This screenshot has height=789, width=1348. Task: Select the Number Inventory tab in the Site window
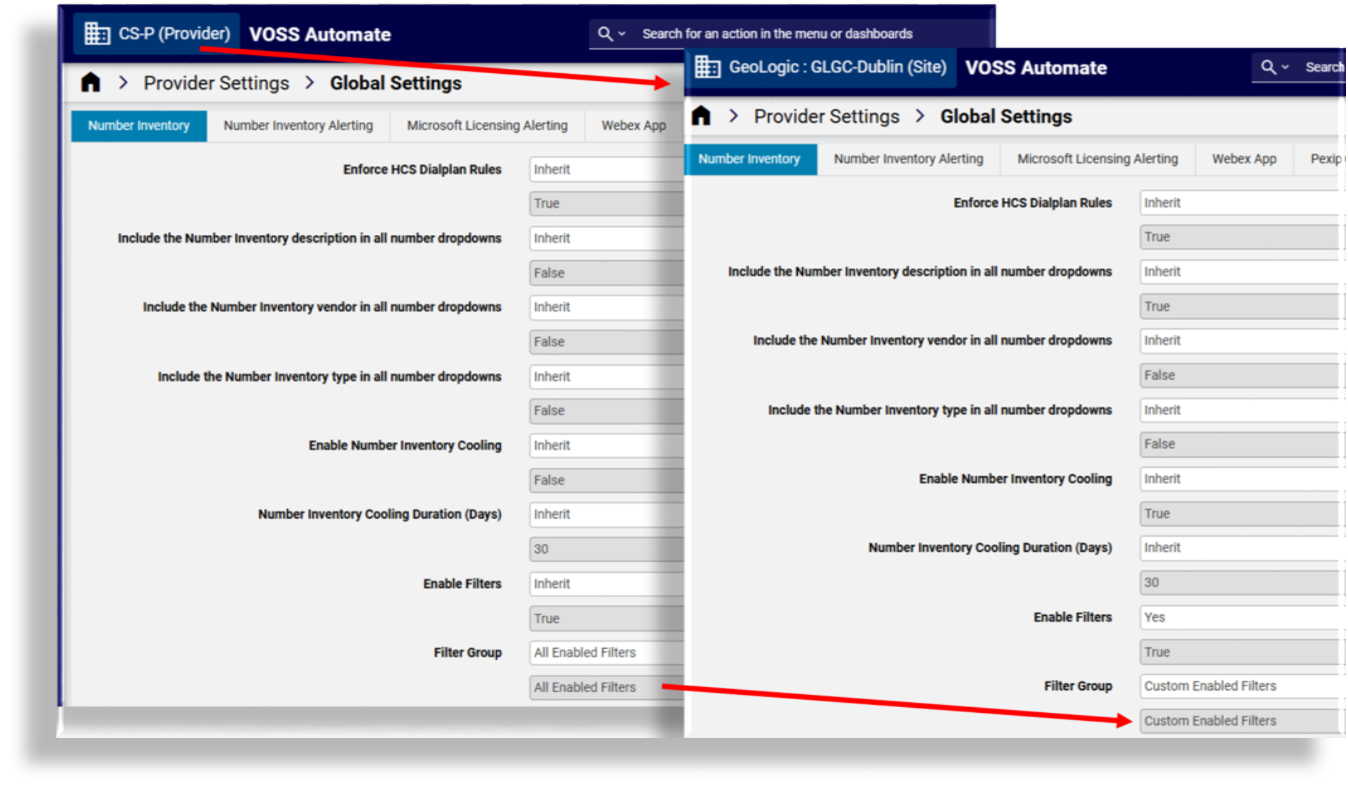pyautogui.click(x=749, y=159)
